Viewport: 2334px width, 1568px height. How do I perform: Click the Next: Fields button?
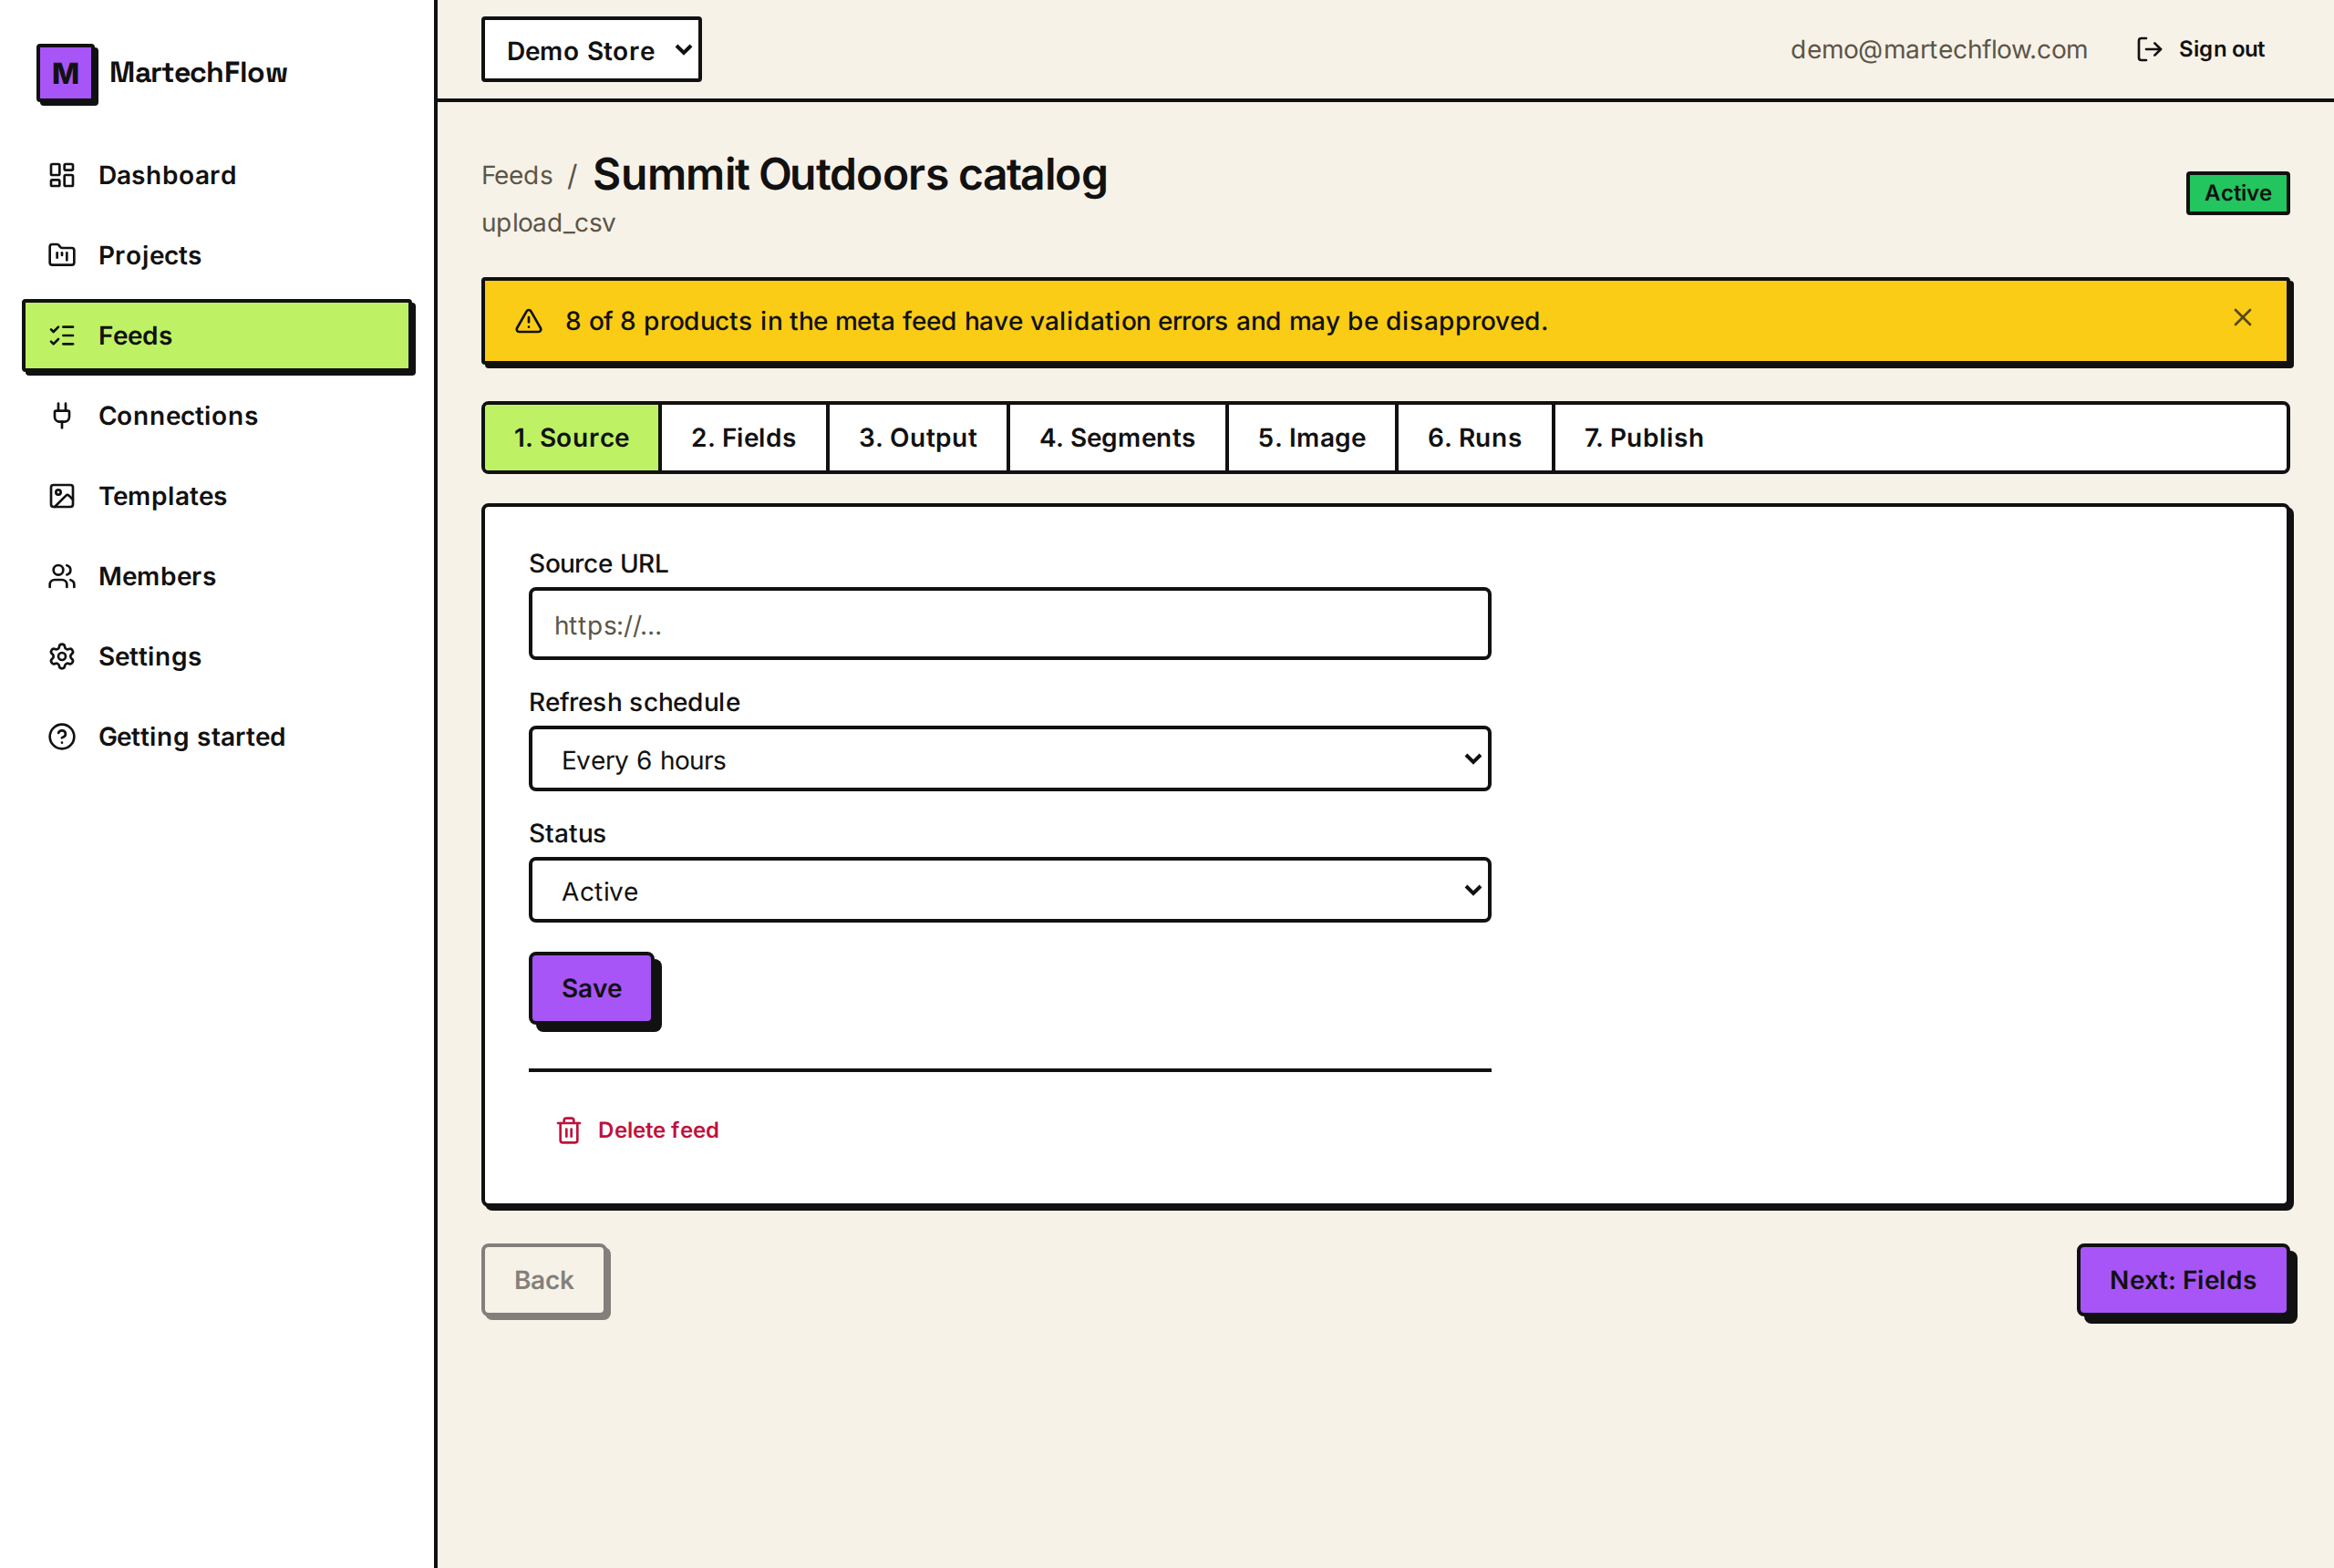(x=2182, y=1280)
